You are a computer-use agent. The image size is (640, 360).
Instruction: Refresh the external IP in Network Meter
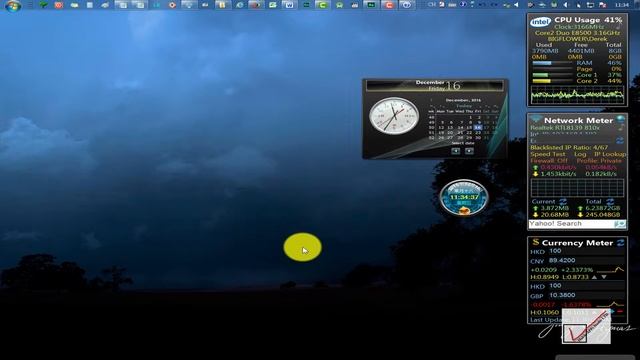[620, 140]
